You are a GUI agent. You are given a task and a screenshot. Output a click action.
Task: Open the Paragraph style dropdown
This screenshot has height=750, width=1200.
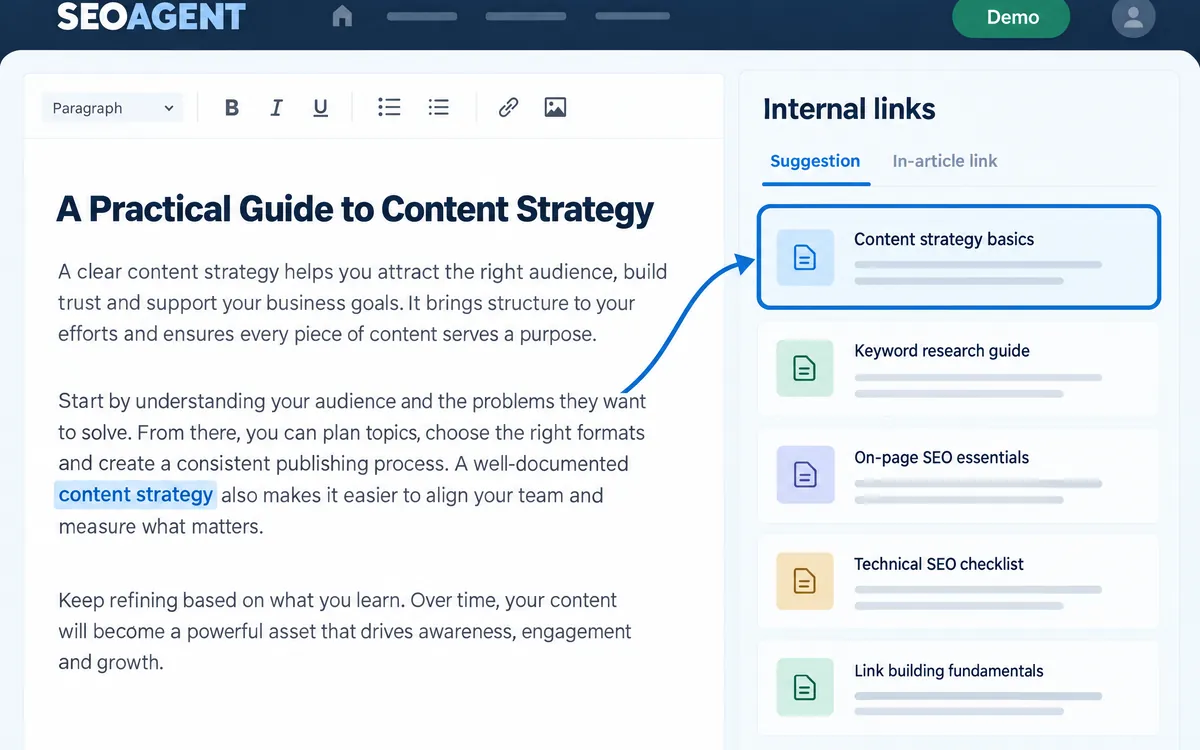point(113,108)
